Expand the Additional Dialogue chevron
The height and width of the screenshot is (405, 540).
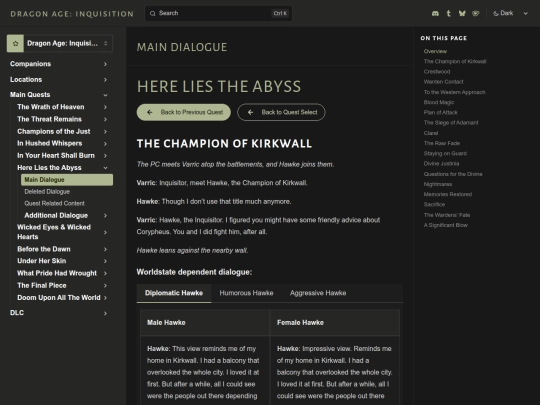pyautogui.click(x=105, y=216)
